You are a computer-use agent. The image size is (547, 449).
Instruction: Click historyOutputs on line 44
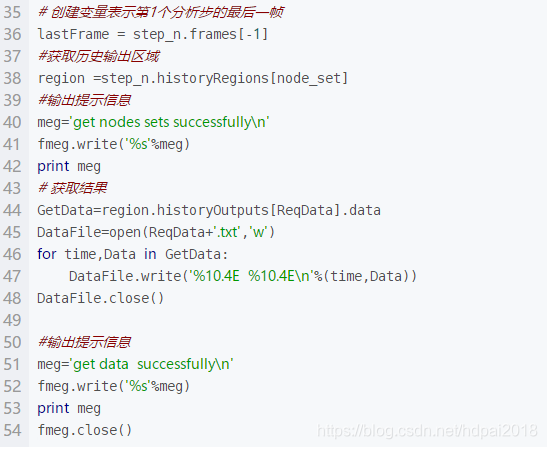(212, 210)
